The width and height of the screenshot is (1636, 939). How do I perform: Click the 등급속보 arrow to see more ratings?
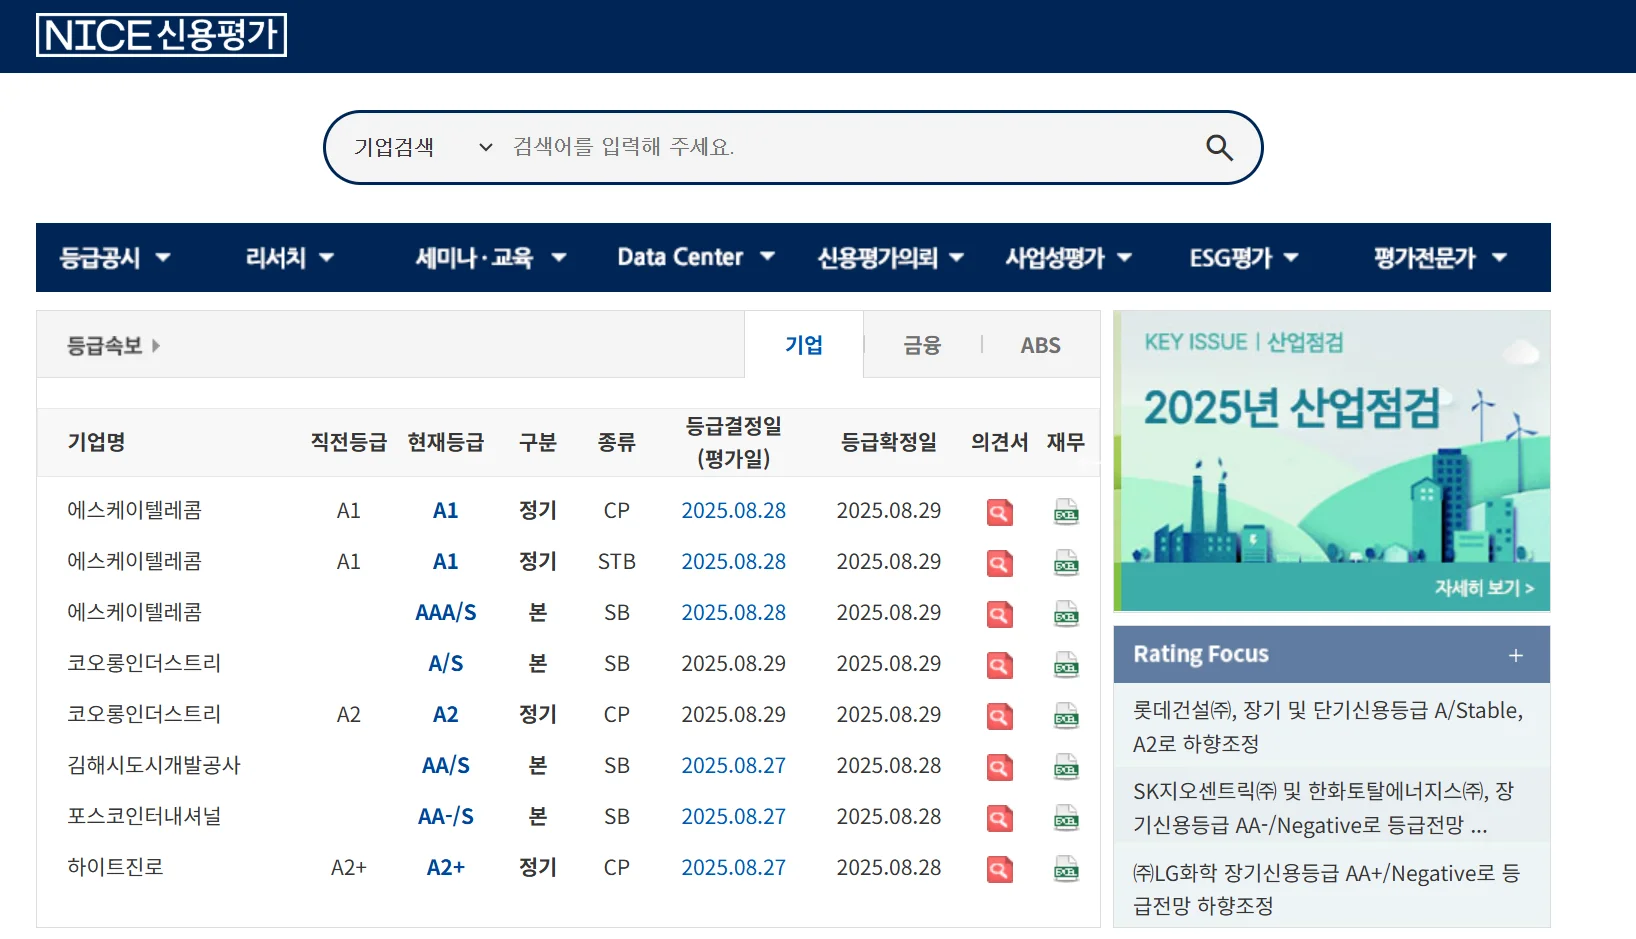pyautogui.click(x=156, y=345)
